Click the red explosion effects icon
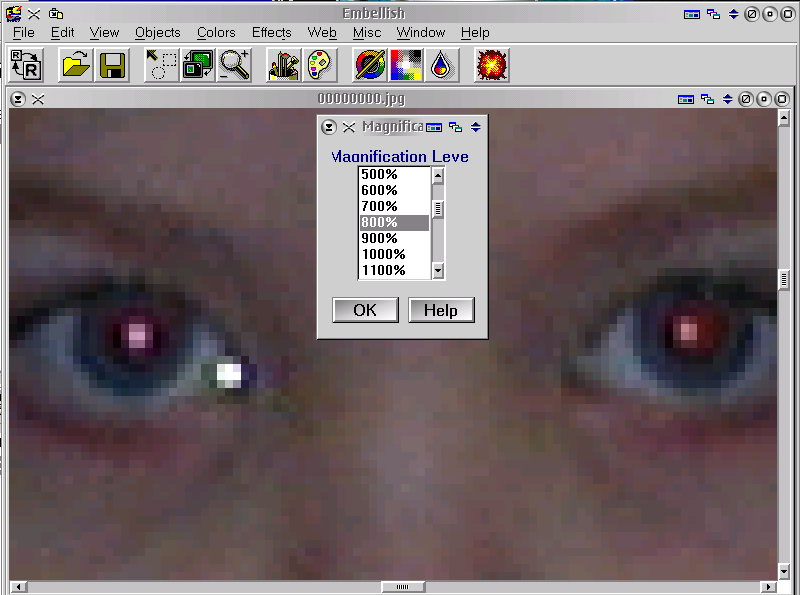Image resolution: width=800 pixels, height=595 pixels. 492,65
